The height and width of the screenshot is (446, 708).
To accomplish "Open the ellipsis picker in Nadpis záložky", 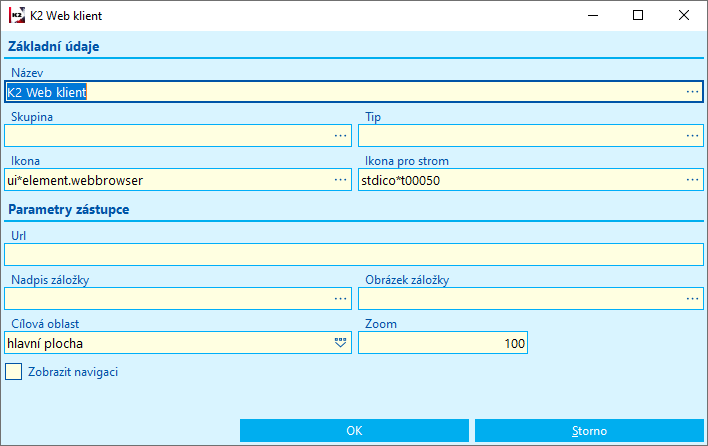I will coord(340,298).
